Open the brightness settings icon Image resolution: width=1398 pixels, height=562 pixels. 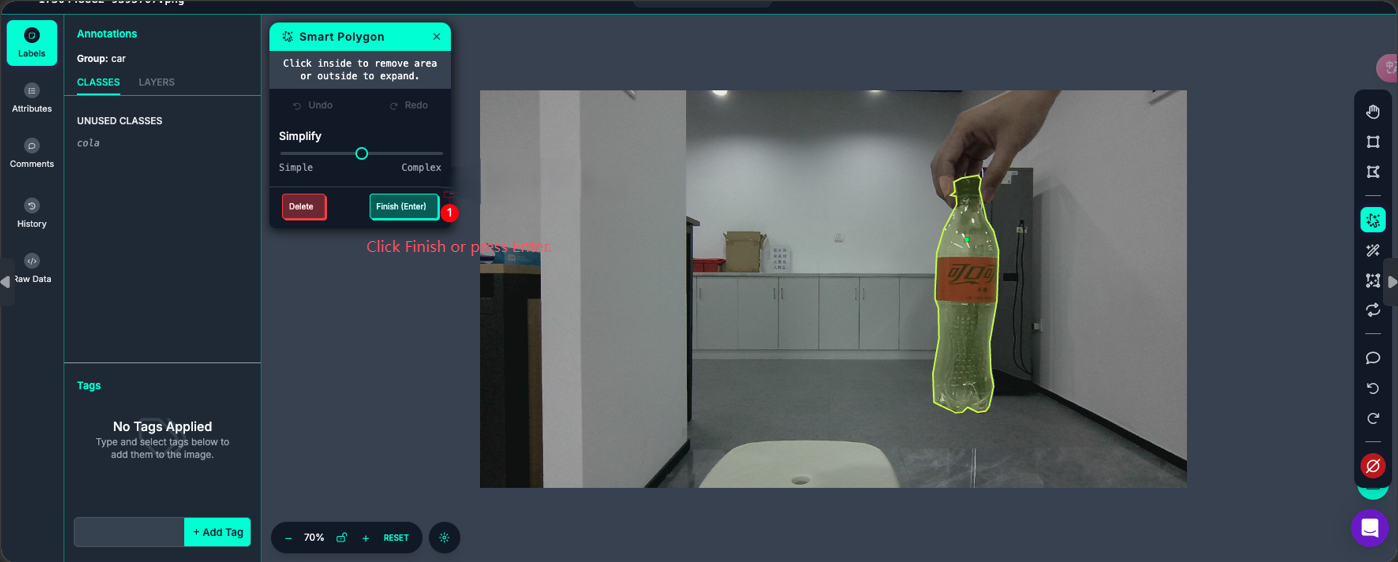pos(445,538)
